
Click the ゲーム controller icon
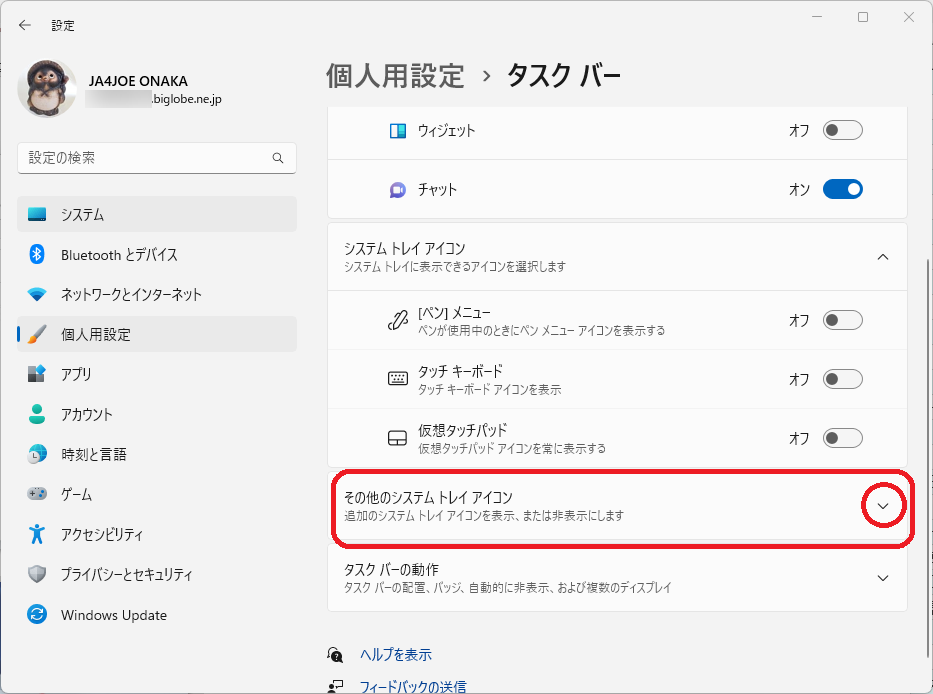[37, 494]
